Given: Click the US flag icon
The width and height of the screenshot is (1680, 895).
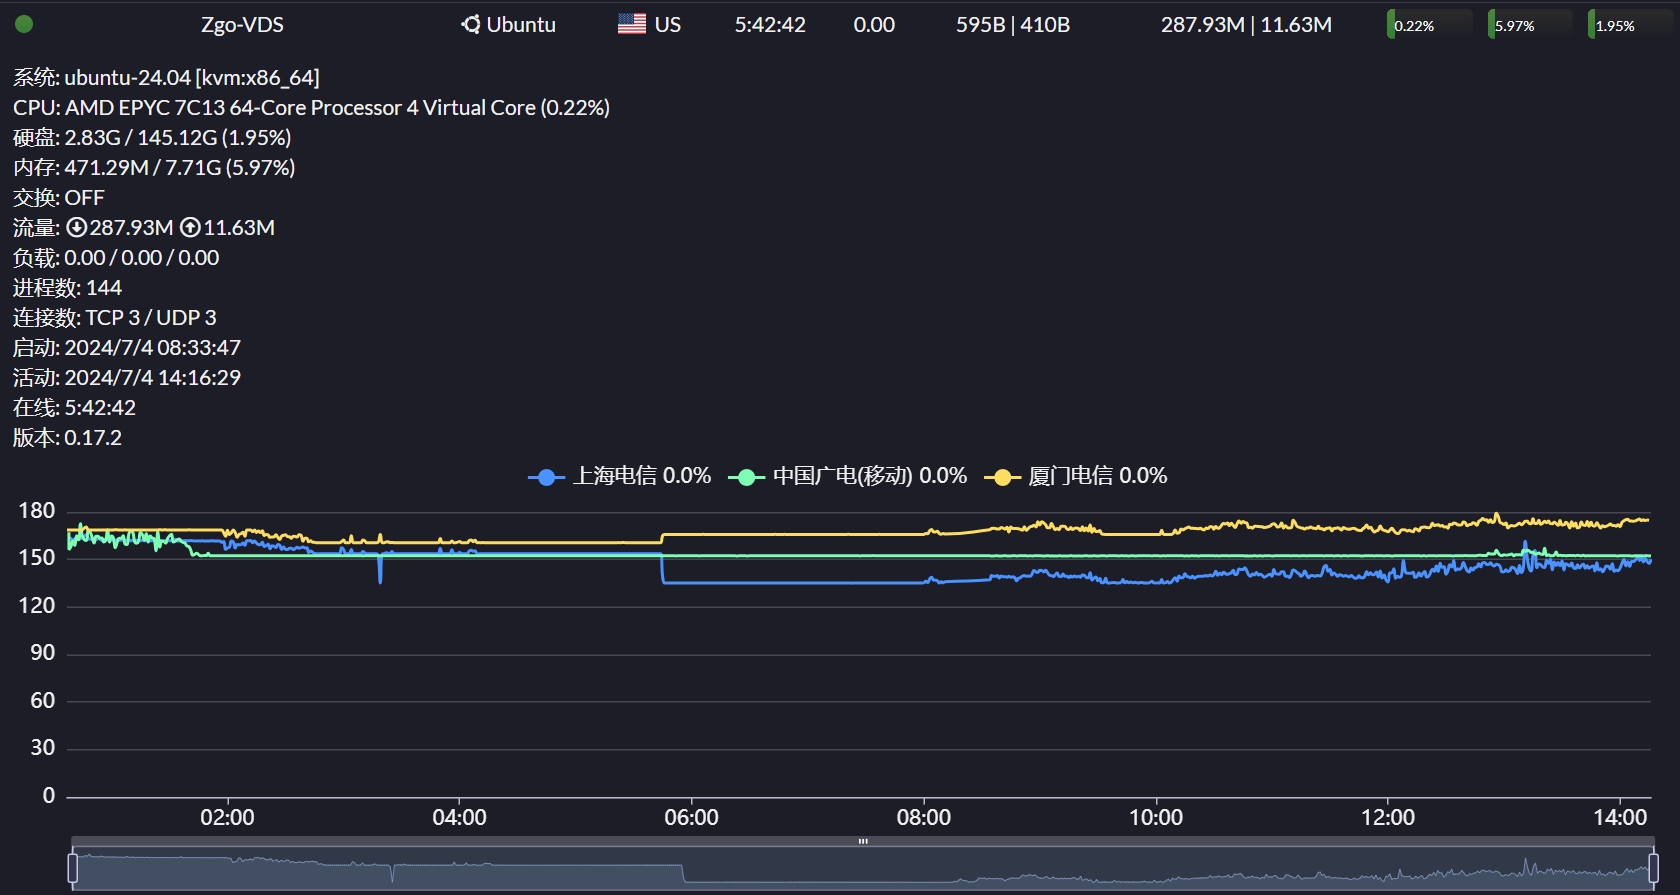Looking at the screenshot, I should [x=632, y=24].
